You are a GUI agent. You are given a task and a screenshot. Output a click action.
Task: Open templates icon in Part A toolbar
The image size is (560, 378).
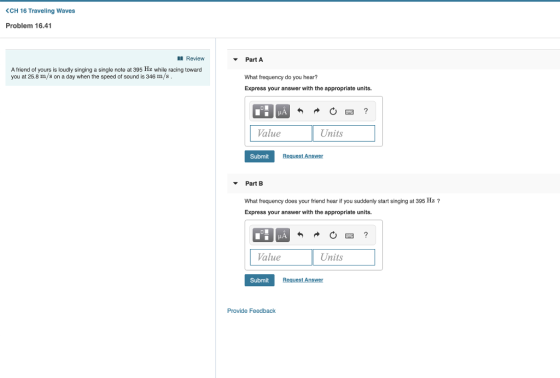point(263,111)
